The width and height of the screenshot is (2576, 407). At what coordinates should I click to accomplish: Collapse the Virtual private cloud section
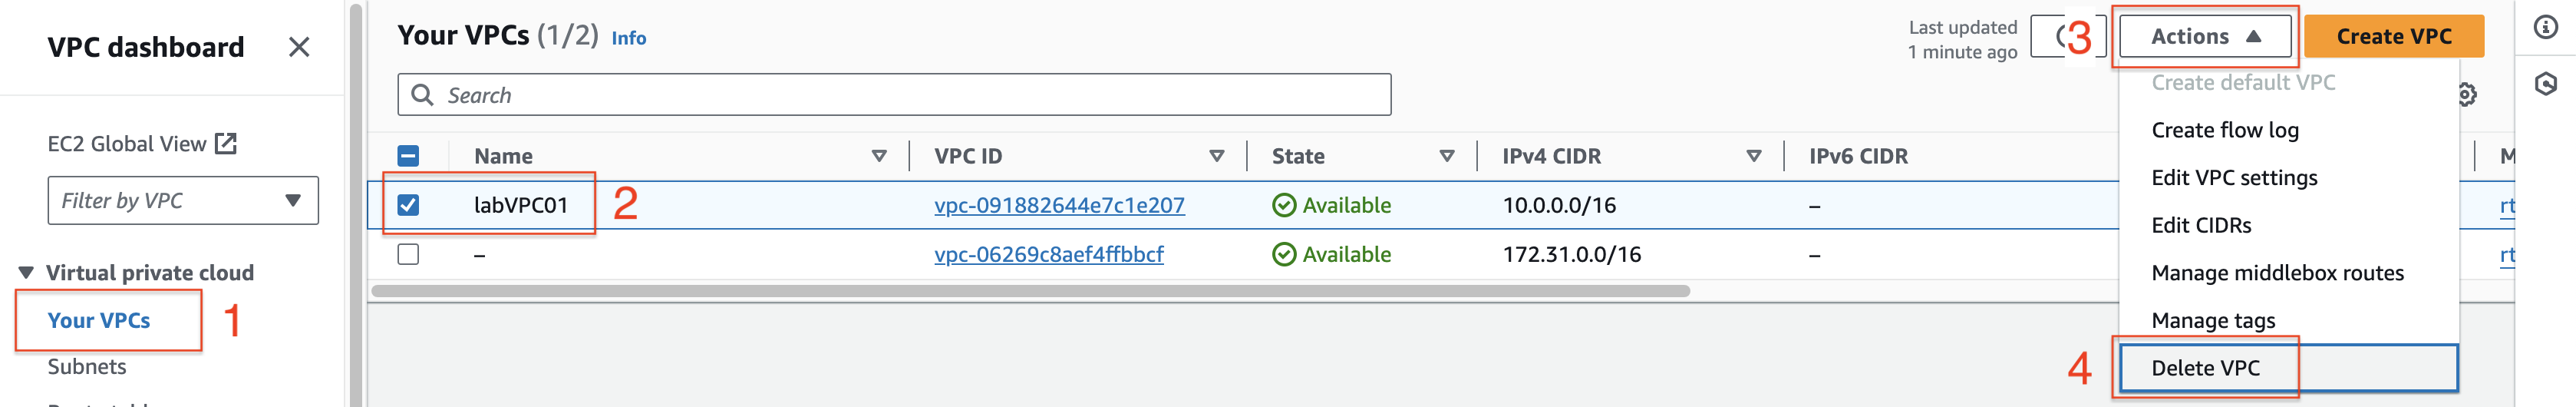[x=26, y=273]
